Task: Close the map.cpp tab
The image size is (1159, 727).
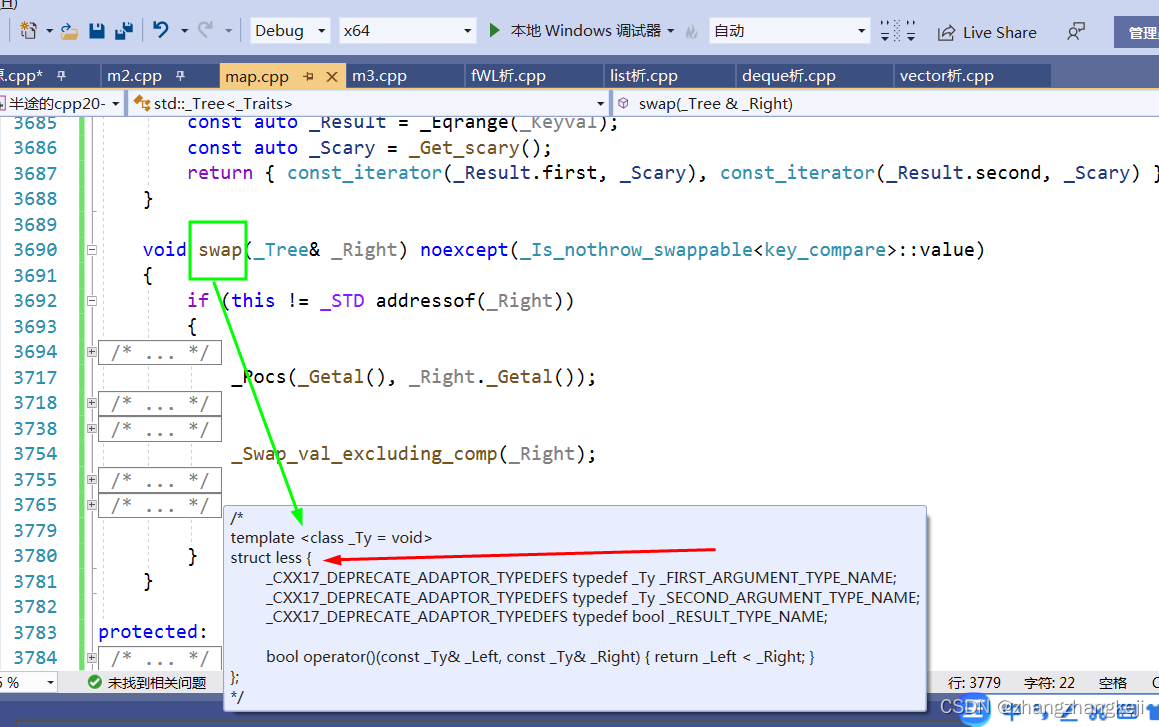Action: [332, 77]
